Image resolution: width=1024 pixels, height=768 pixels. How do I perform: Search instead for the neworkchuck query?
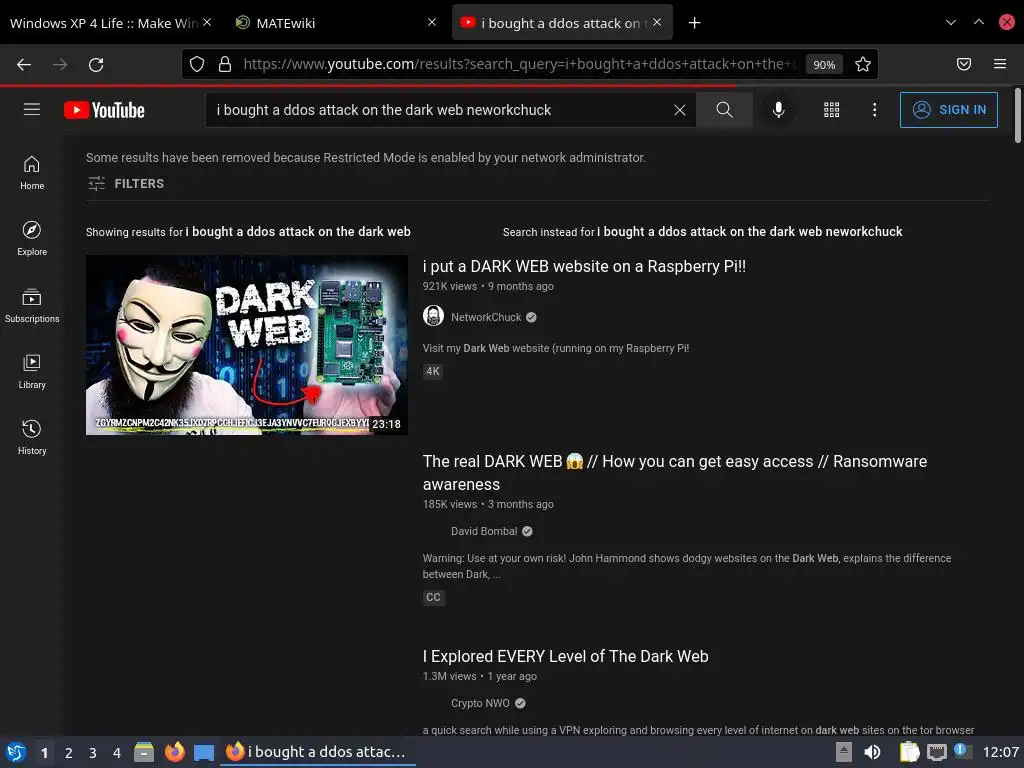pyautogui.click(x=749, y=231)
